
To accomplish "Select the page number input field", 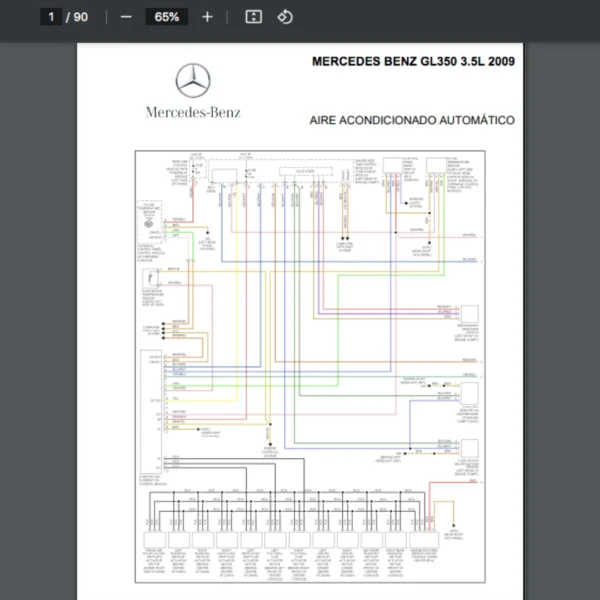I will tap(51, 17).
